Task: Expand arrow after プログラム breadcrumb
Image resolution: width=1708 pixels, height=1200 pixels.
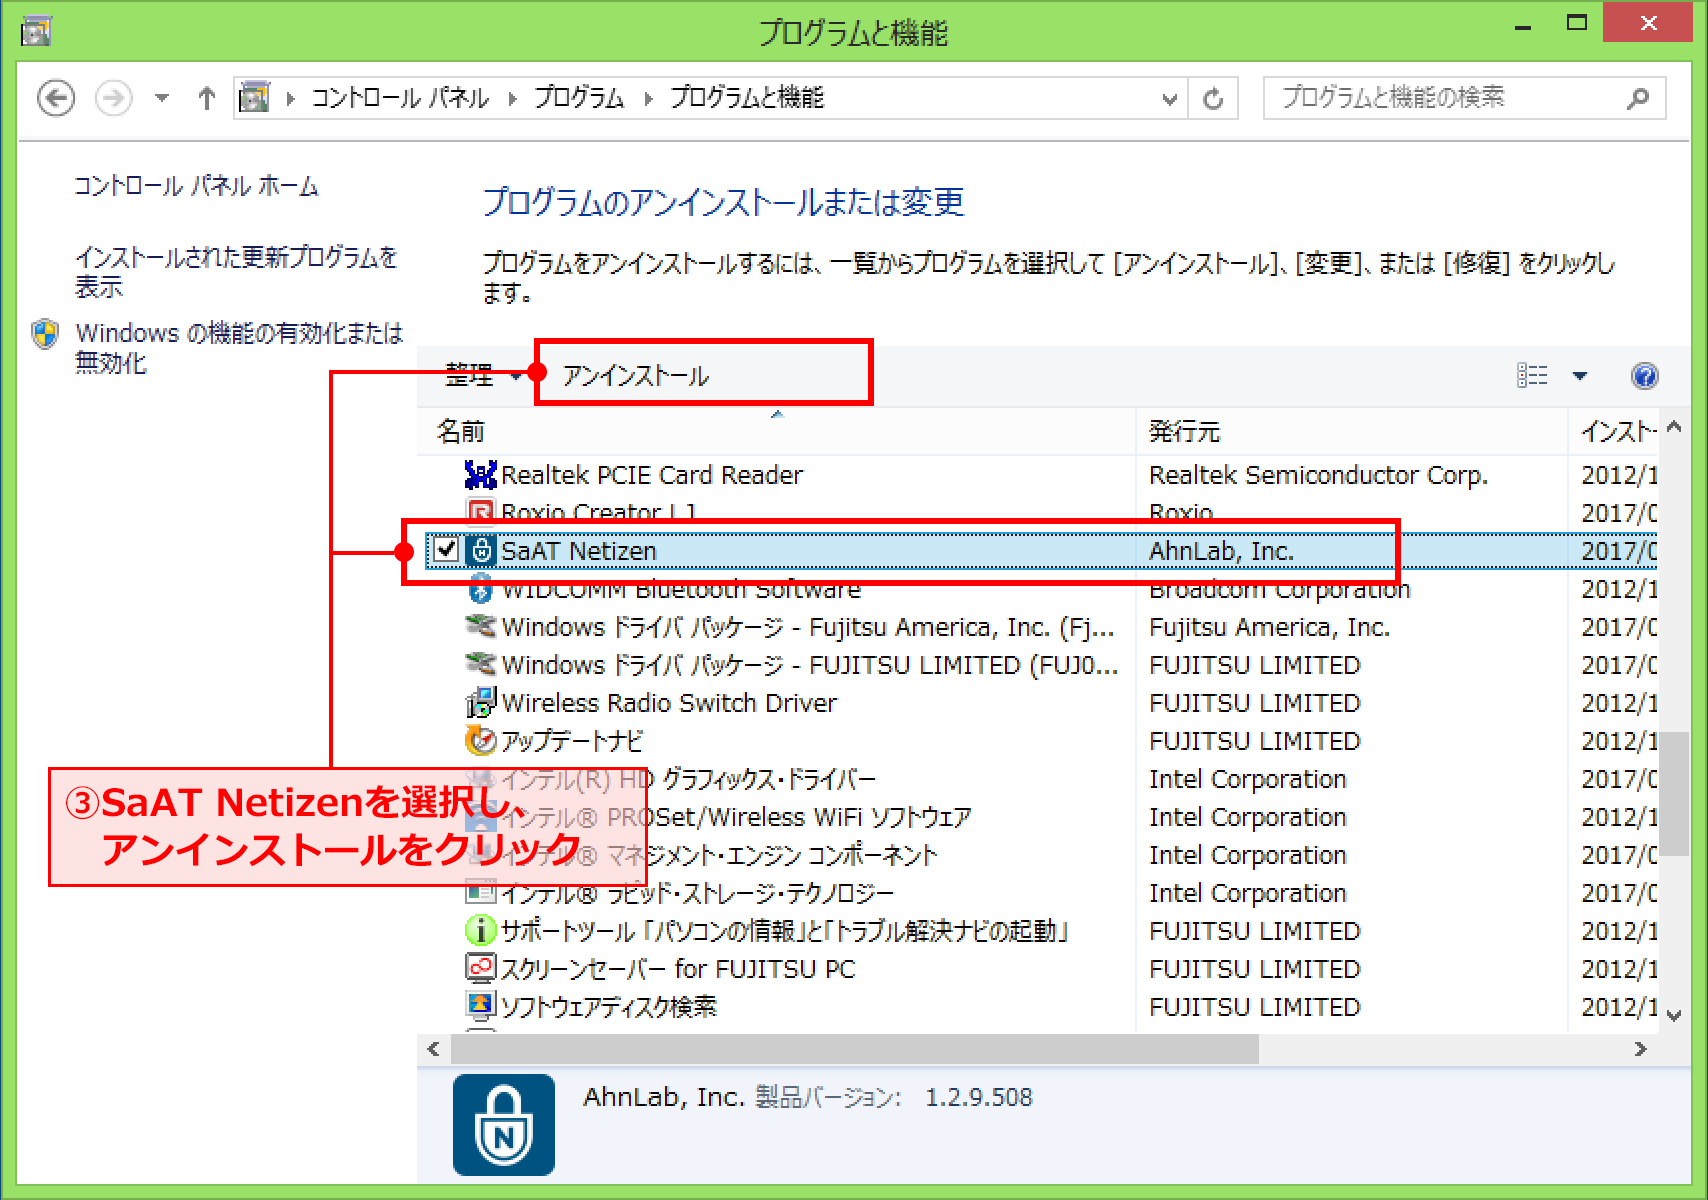Action: tap(648, 98)
